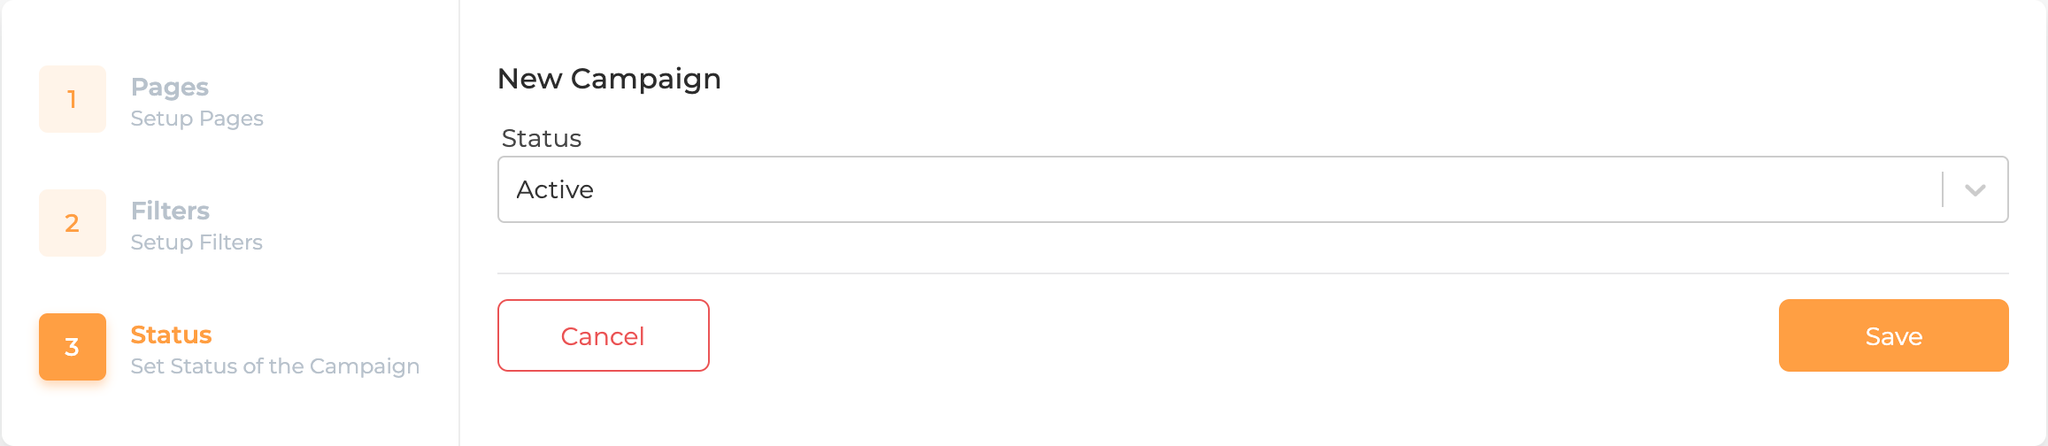Click the step 2 number badge

[x=72, y=223]
